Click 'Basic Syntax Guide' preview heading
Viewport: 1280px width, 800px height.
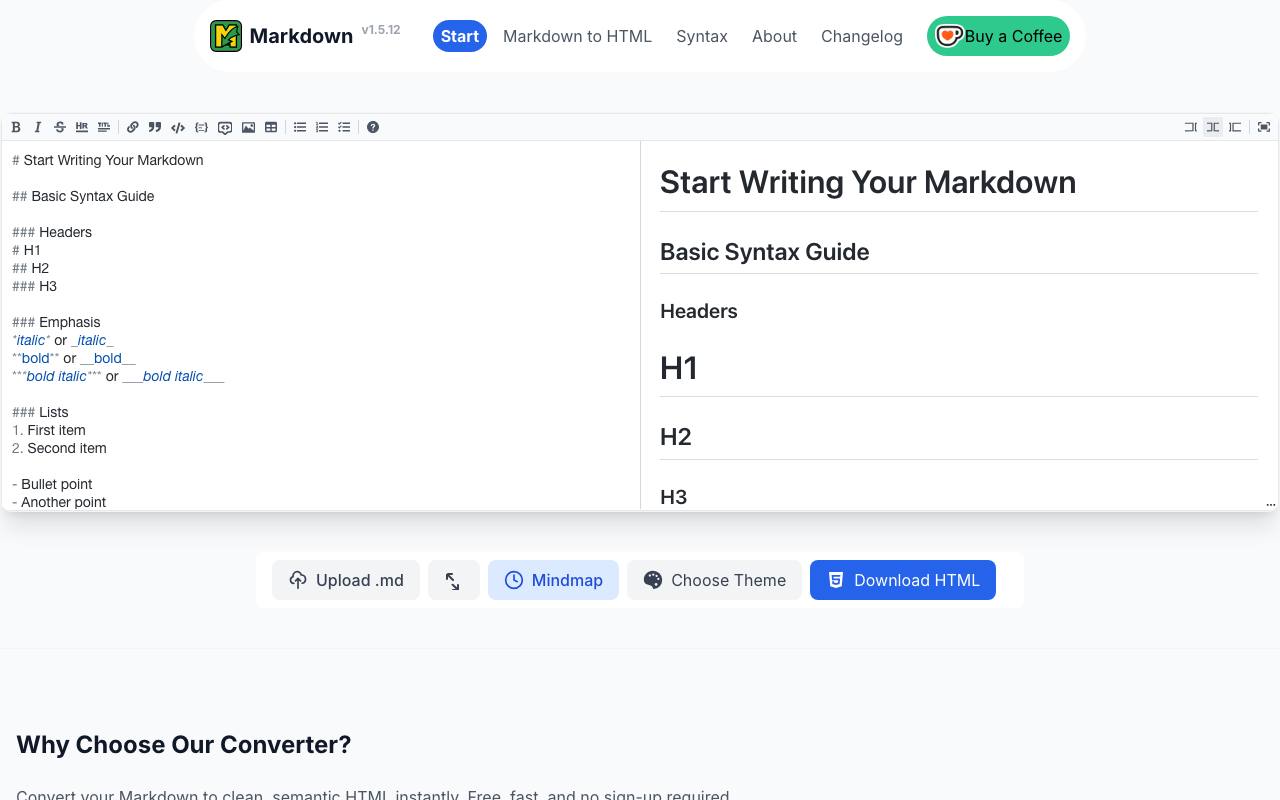click(x=764, y=252)
